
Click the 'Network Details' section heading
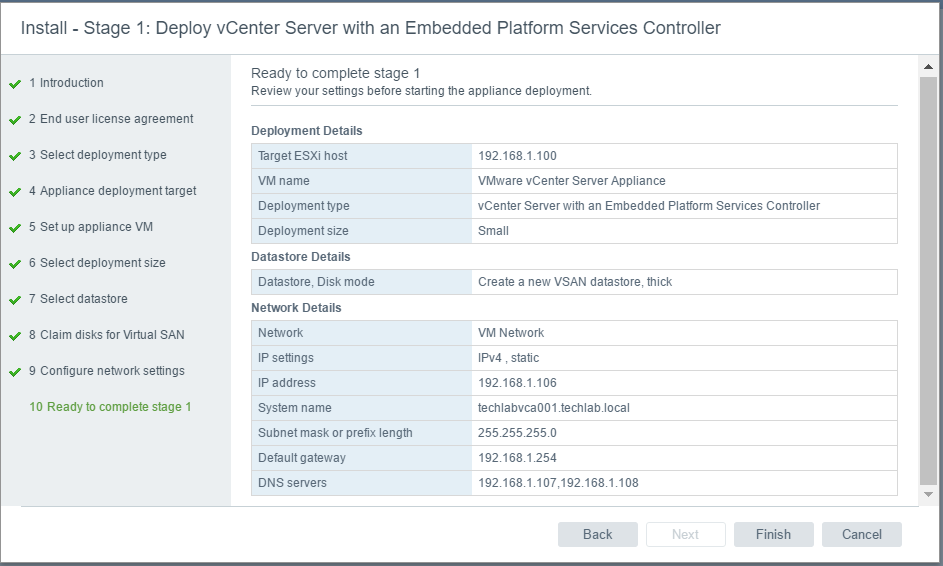pyautogui.click(x=296, y=308)
